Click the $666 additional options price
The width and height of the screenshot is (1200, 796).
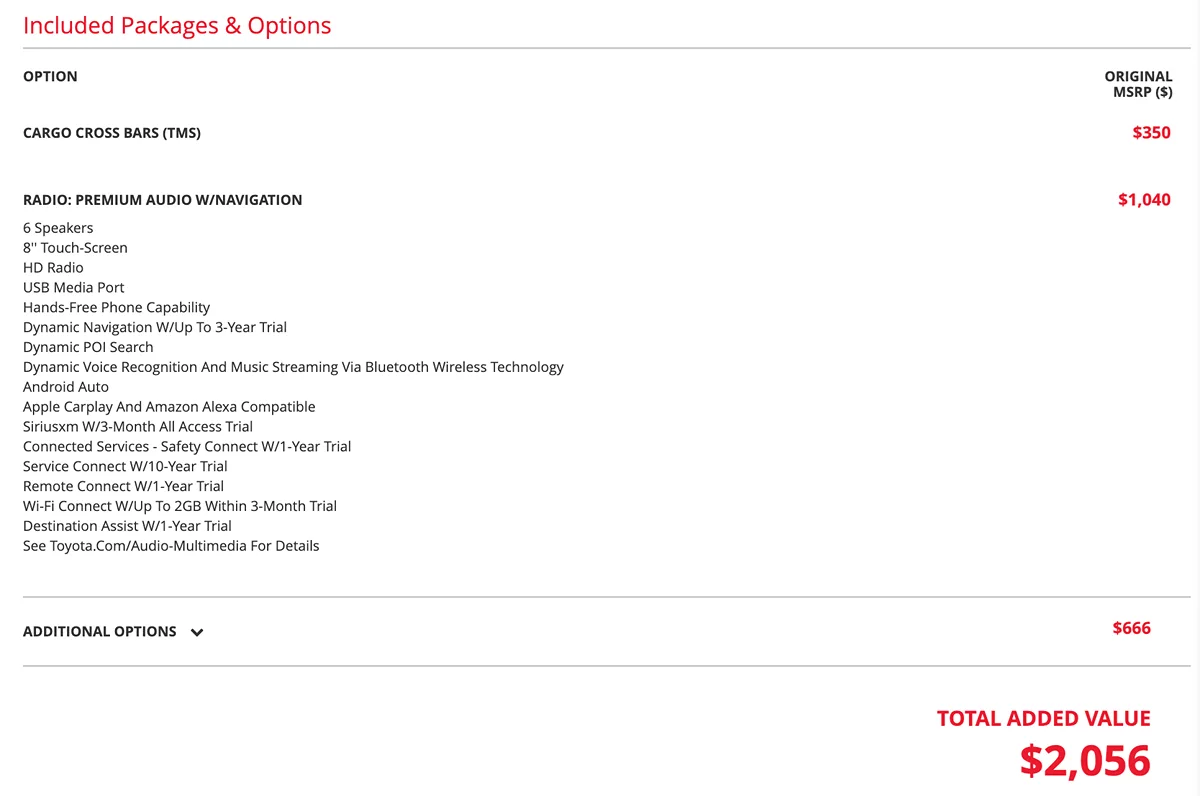[x=1131, y=628]
